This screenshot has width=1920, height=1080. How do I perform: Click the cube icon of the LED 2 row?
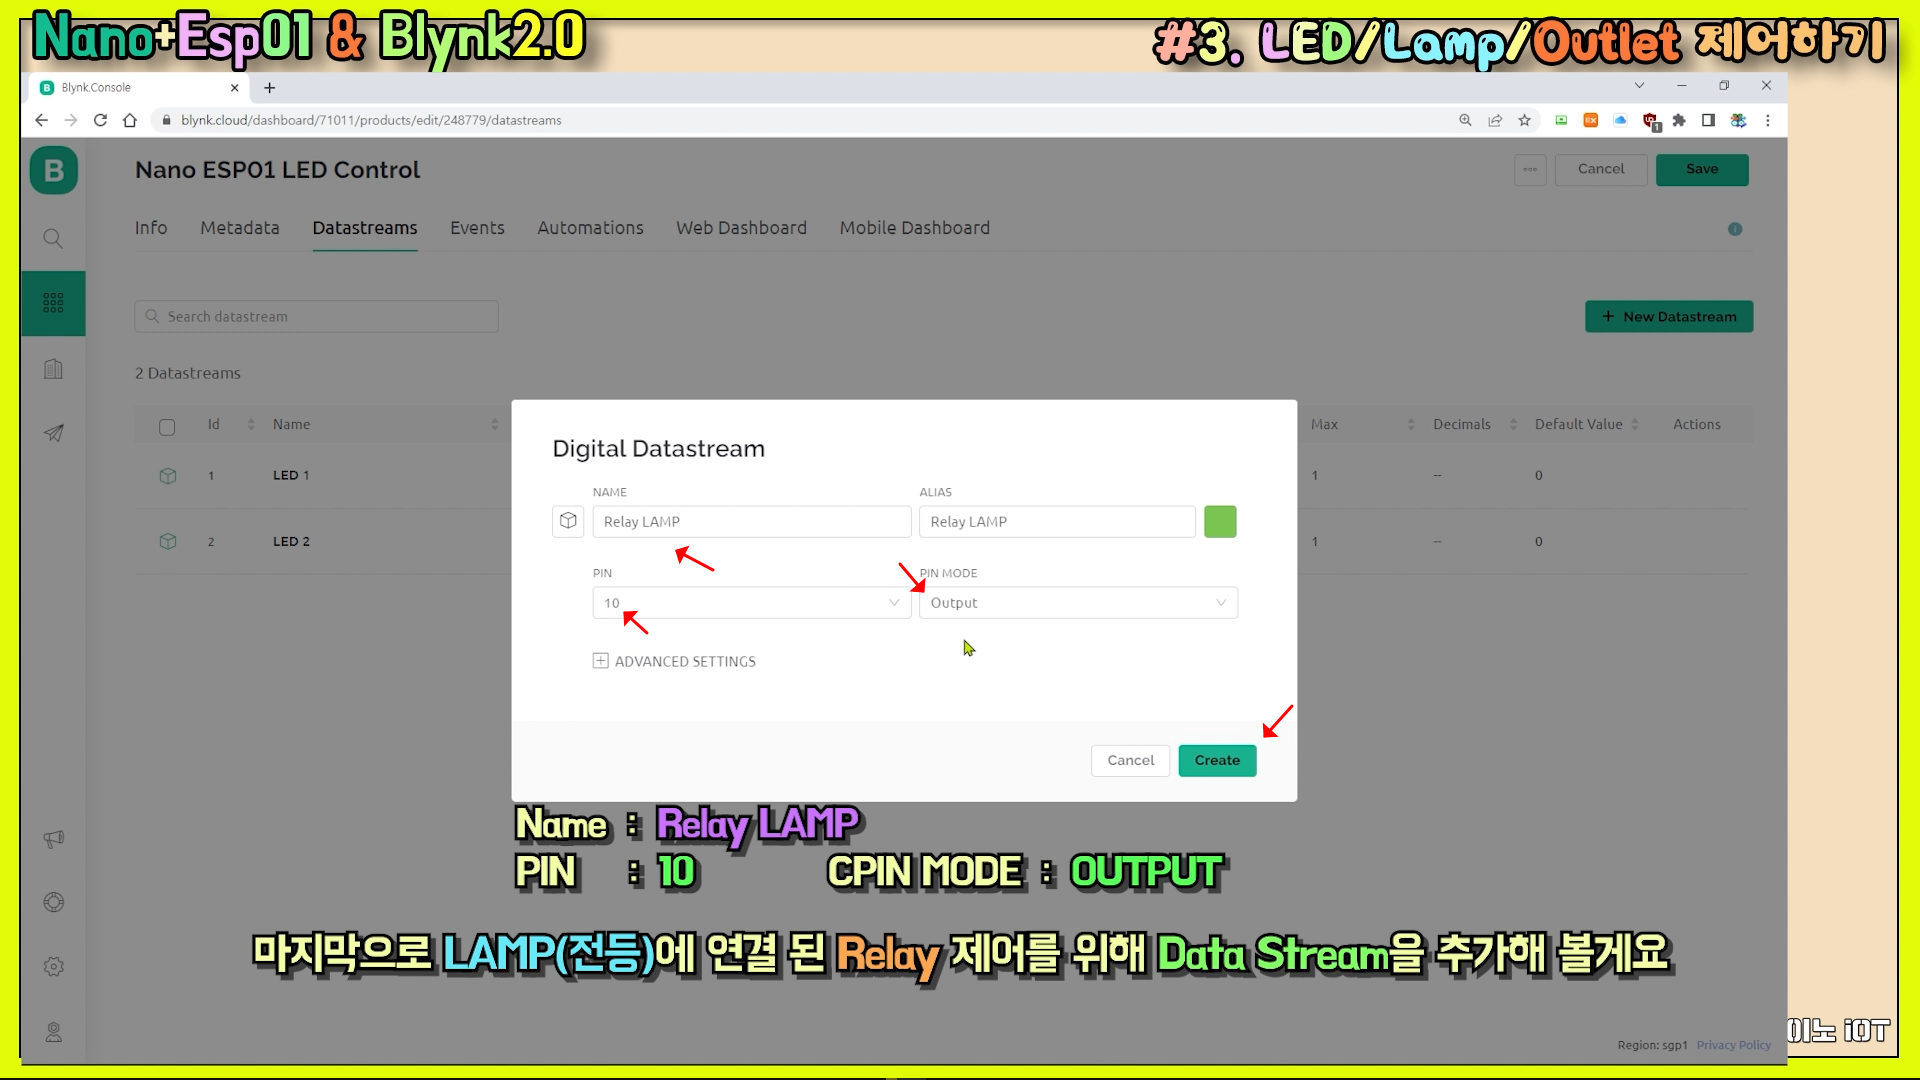pos(168,541)
